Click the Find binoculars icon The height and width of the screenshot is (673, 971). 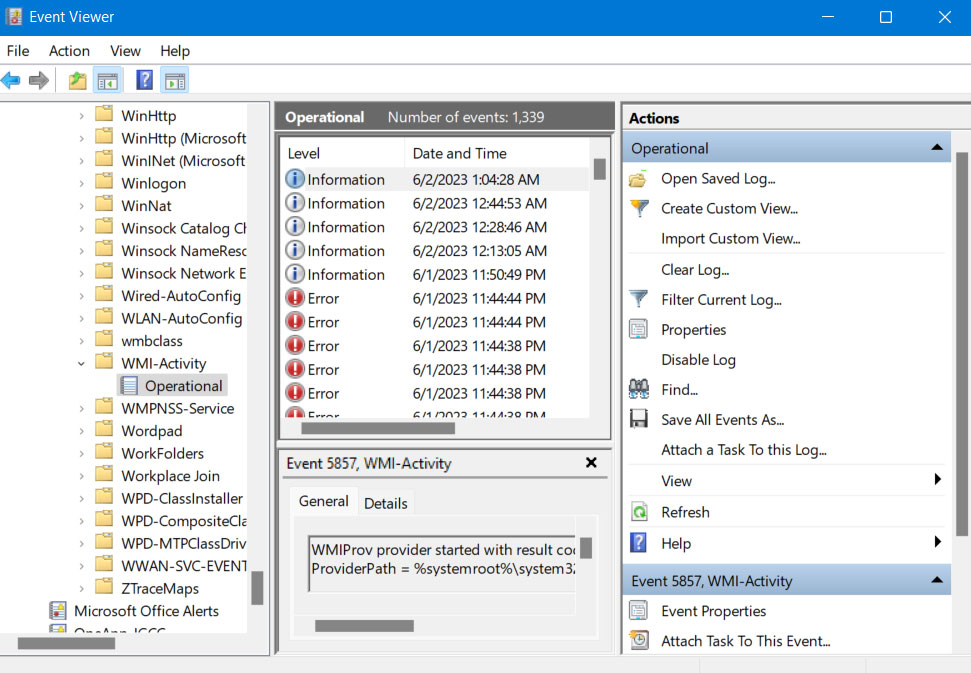[x=638, y=389]
